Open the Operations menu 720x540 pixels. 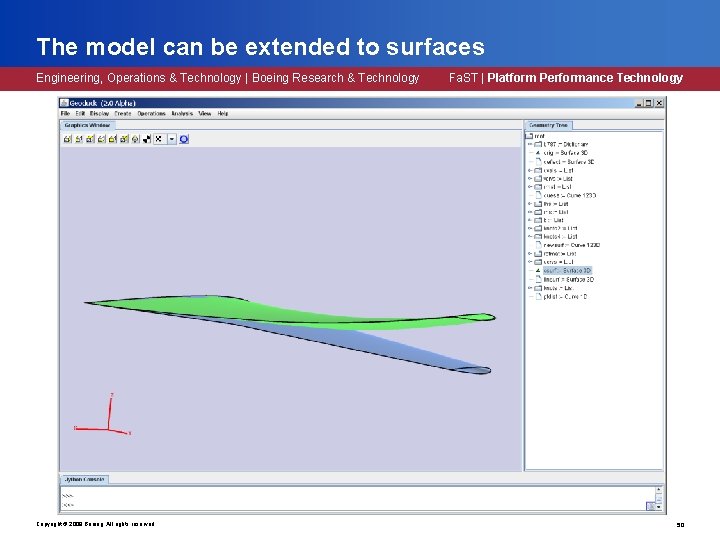click(151, 113)
